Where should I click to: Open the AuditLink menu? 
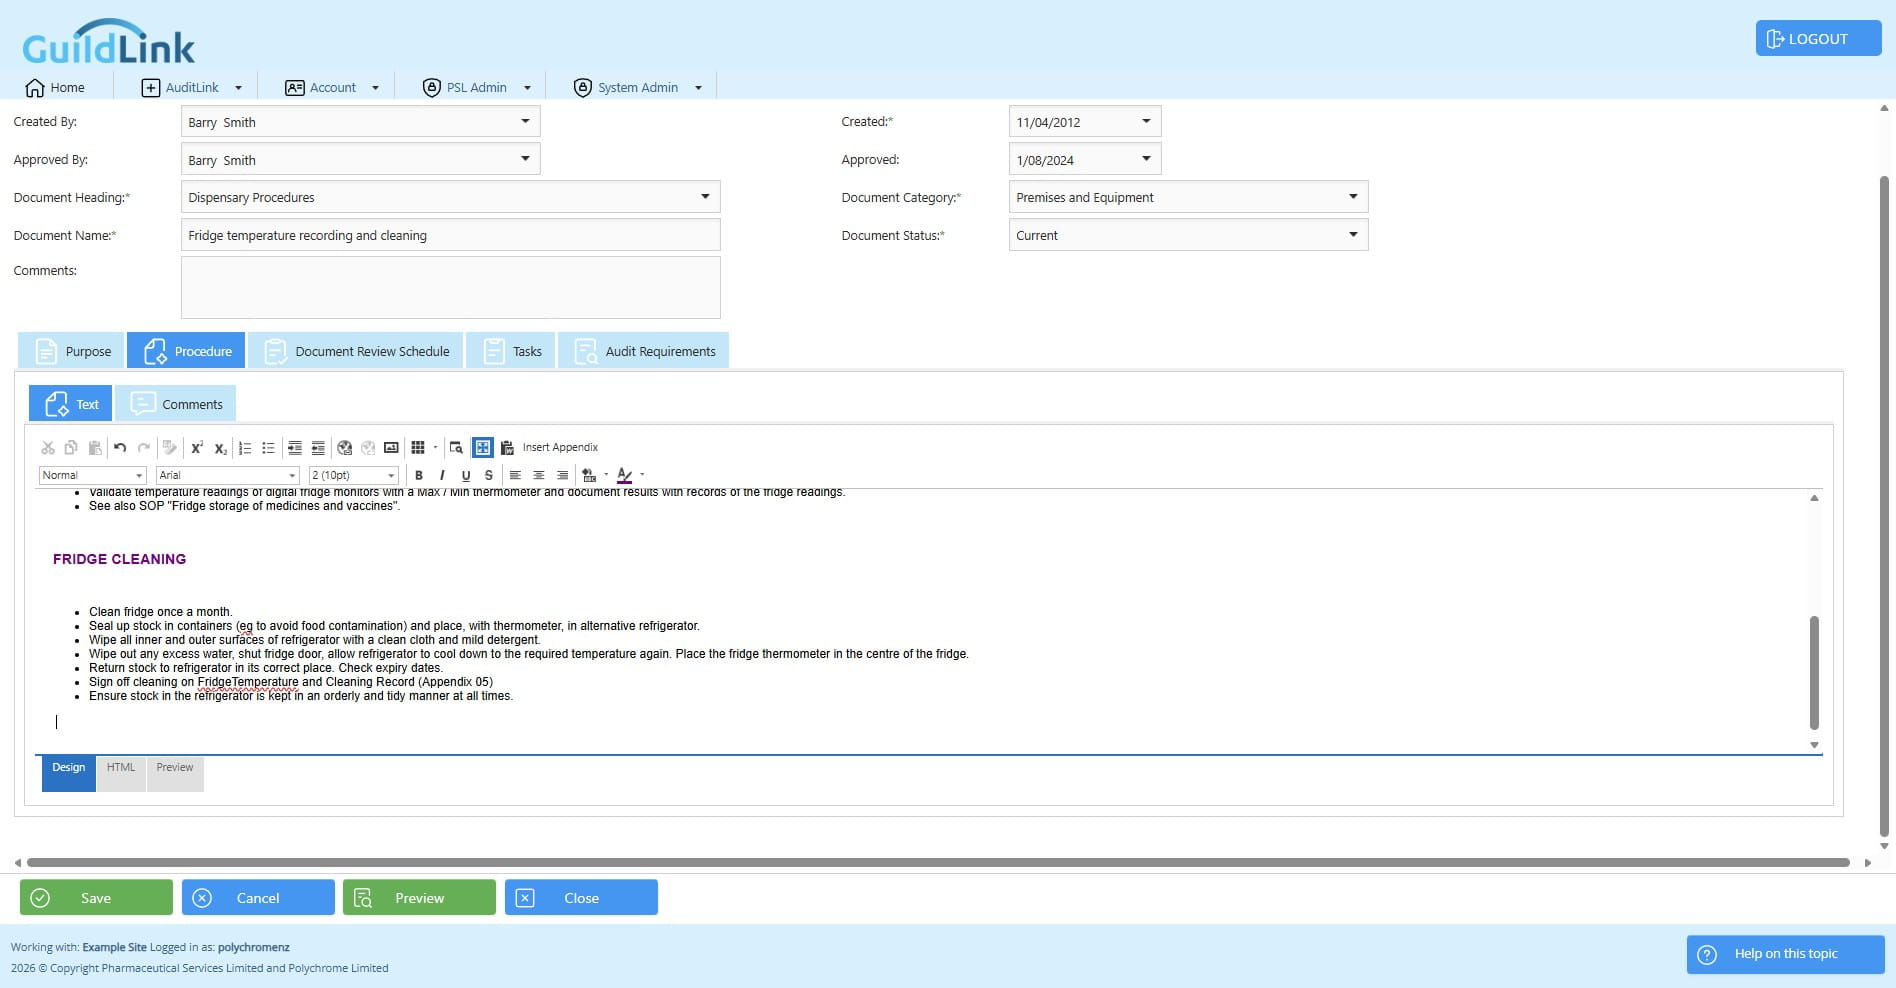(x=192, y=88)
